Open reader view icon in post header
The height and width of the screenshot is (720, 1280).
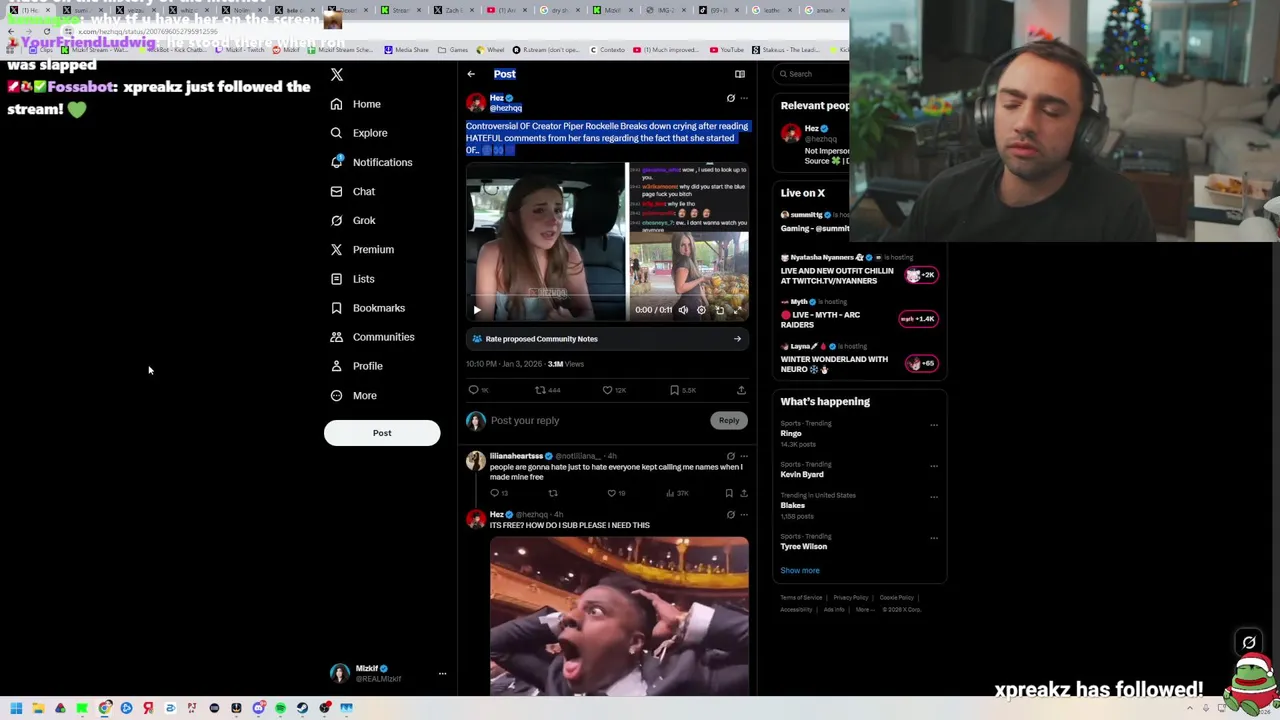coord(740,74)
